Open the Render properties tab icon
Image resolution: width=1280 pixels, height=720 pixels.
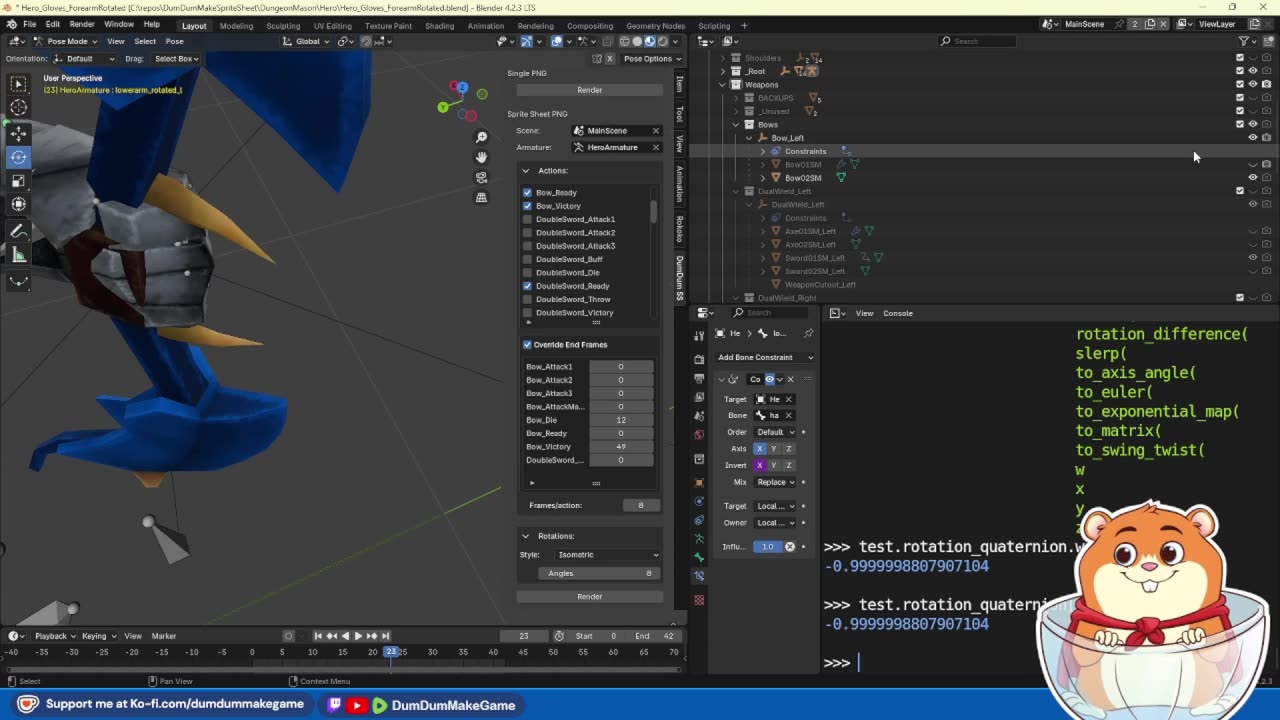699,359
